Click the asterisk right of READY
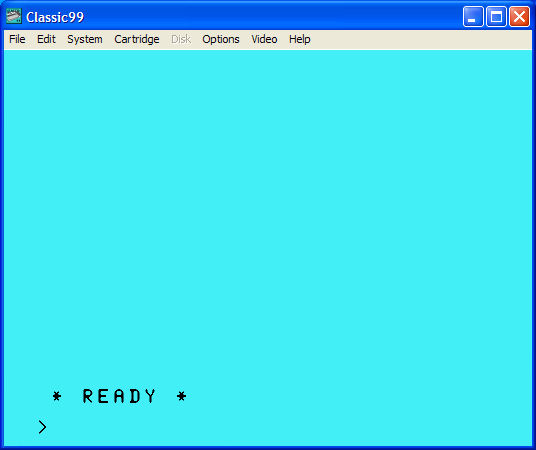Screen dimensions: 536x450 [x=182, y=396]
